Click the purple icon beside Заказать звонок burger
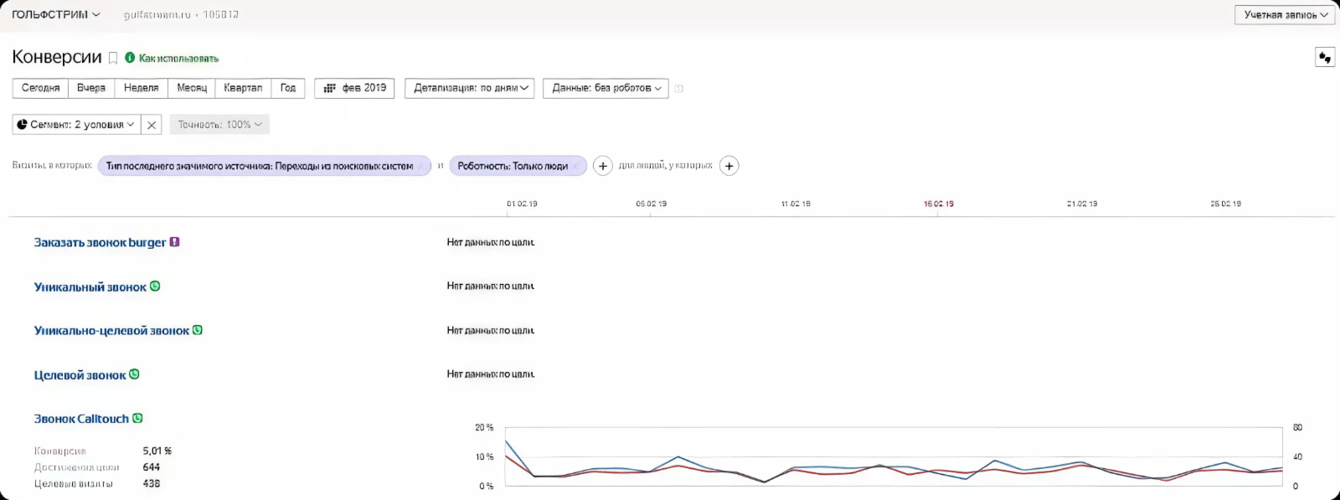This screenshot has height=500, width=1340. (175, 242)
